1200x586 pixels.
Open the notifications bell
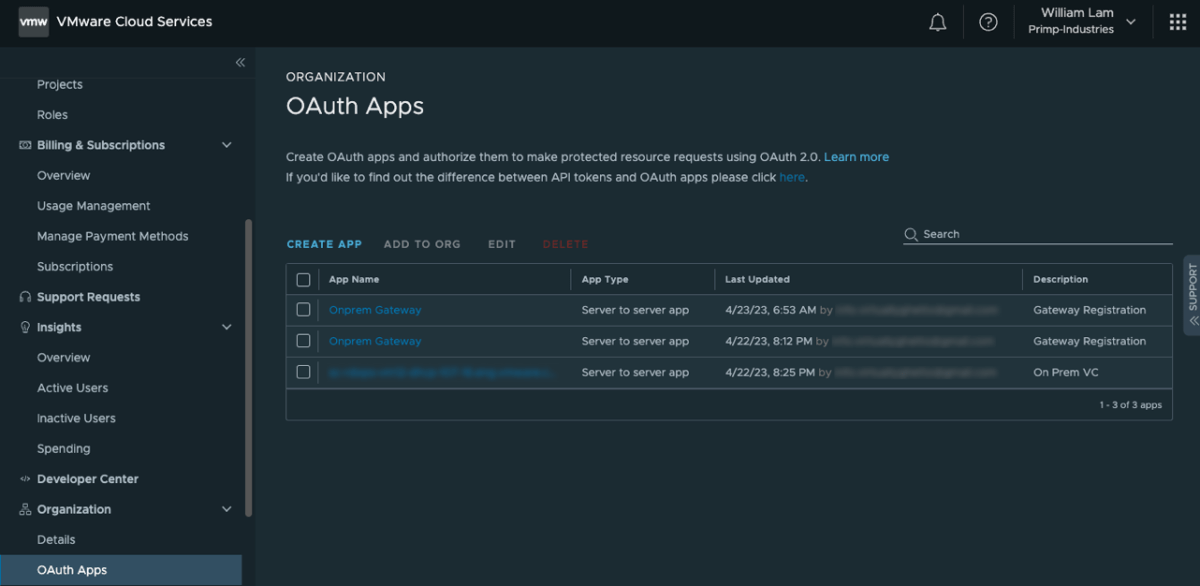938,22
